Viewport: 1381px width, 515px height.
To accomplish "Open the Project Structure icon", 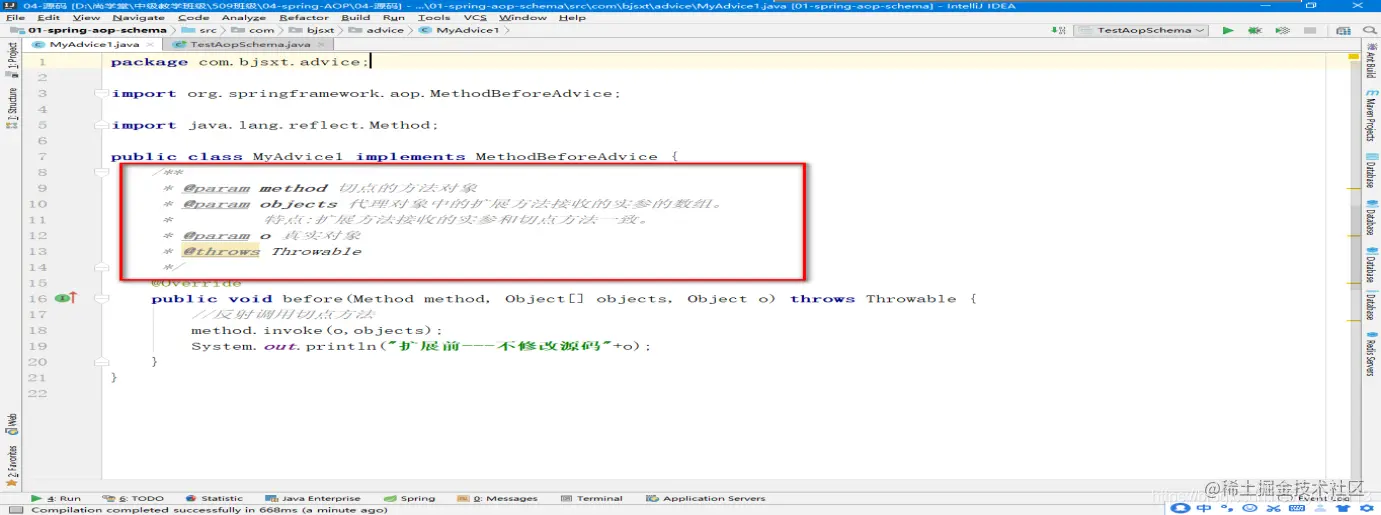I will coord(1343,30).
